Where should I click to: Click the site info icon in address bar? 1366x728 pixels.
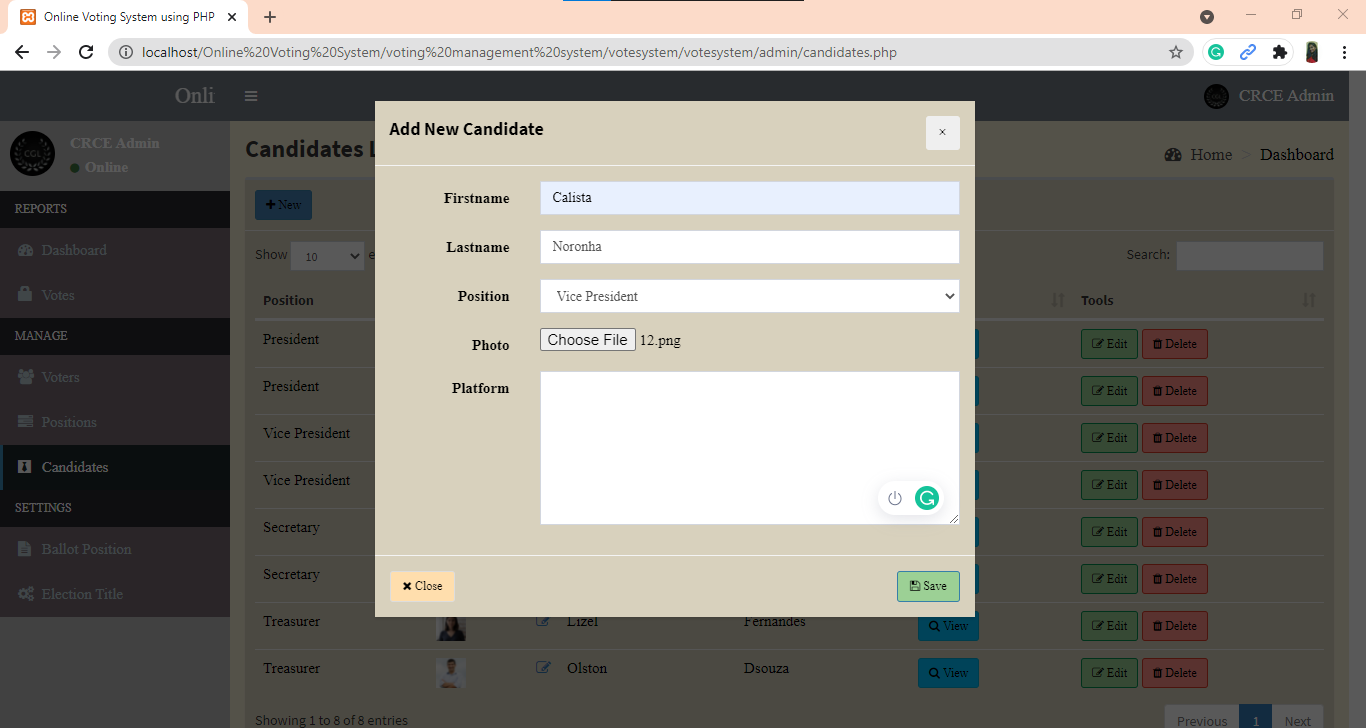pos(126,52)
